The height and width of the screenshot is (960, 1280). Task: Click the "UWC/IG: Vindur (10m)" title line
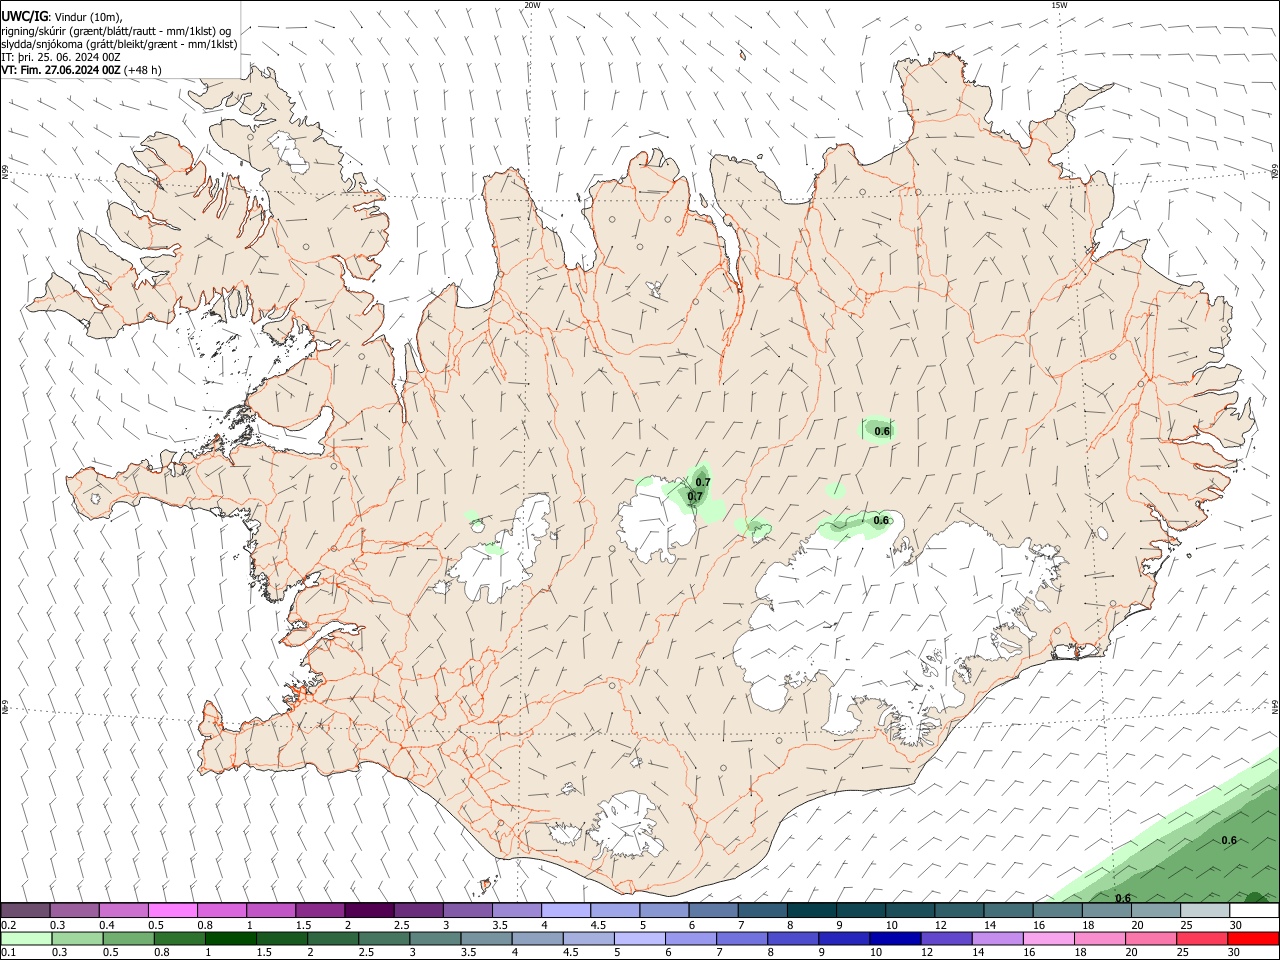pos(62,17)
